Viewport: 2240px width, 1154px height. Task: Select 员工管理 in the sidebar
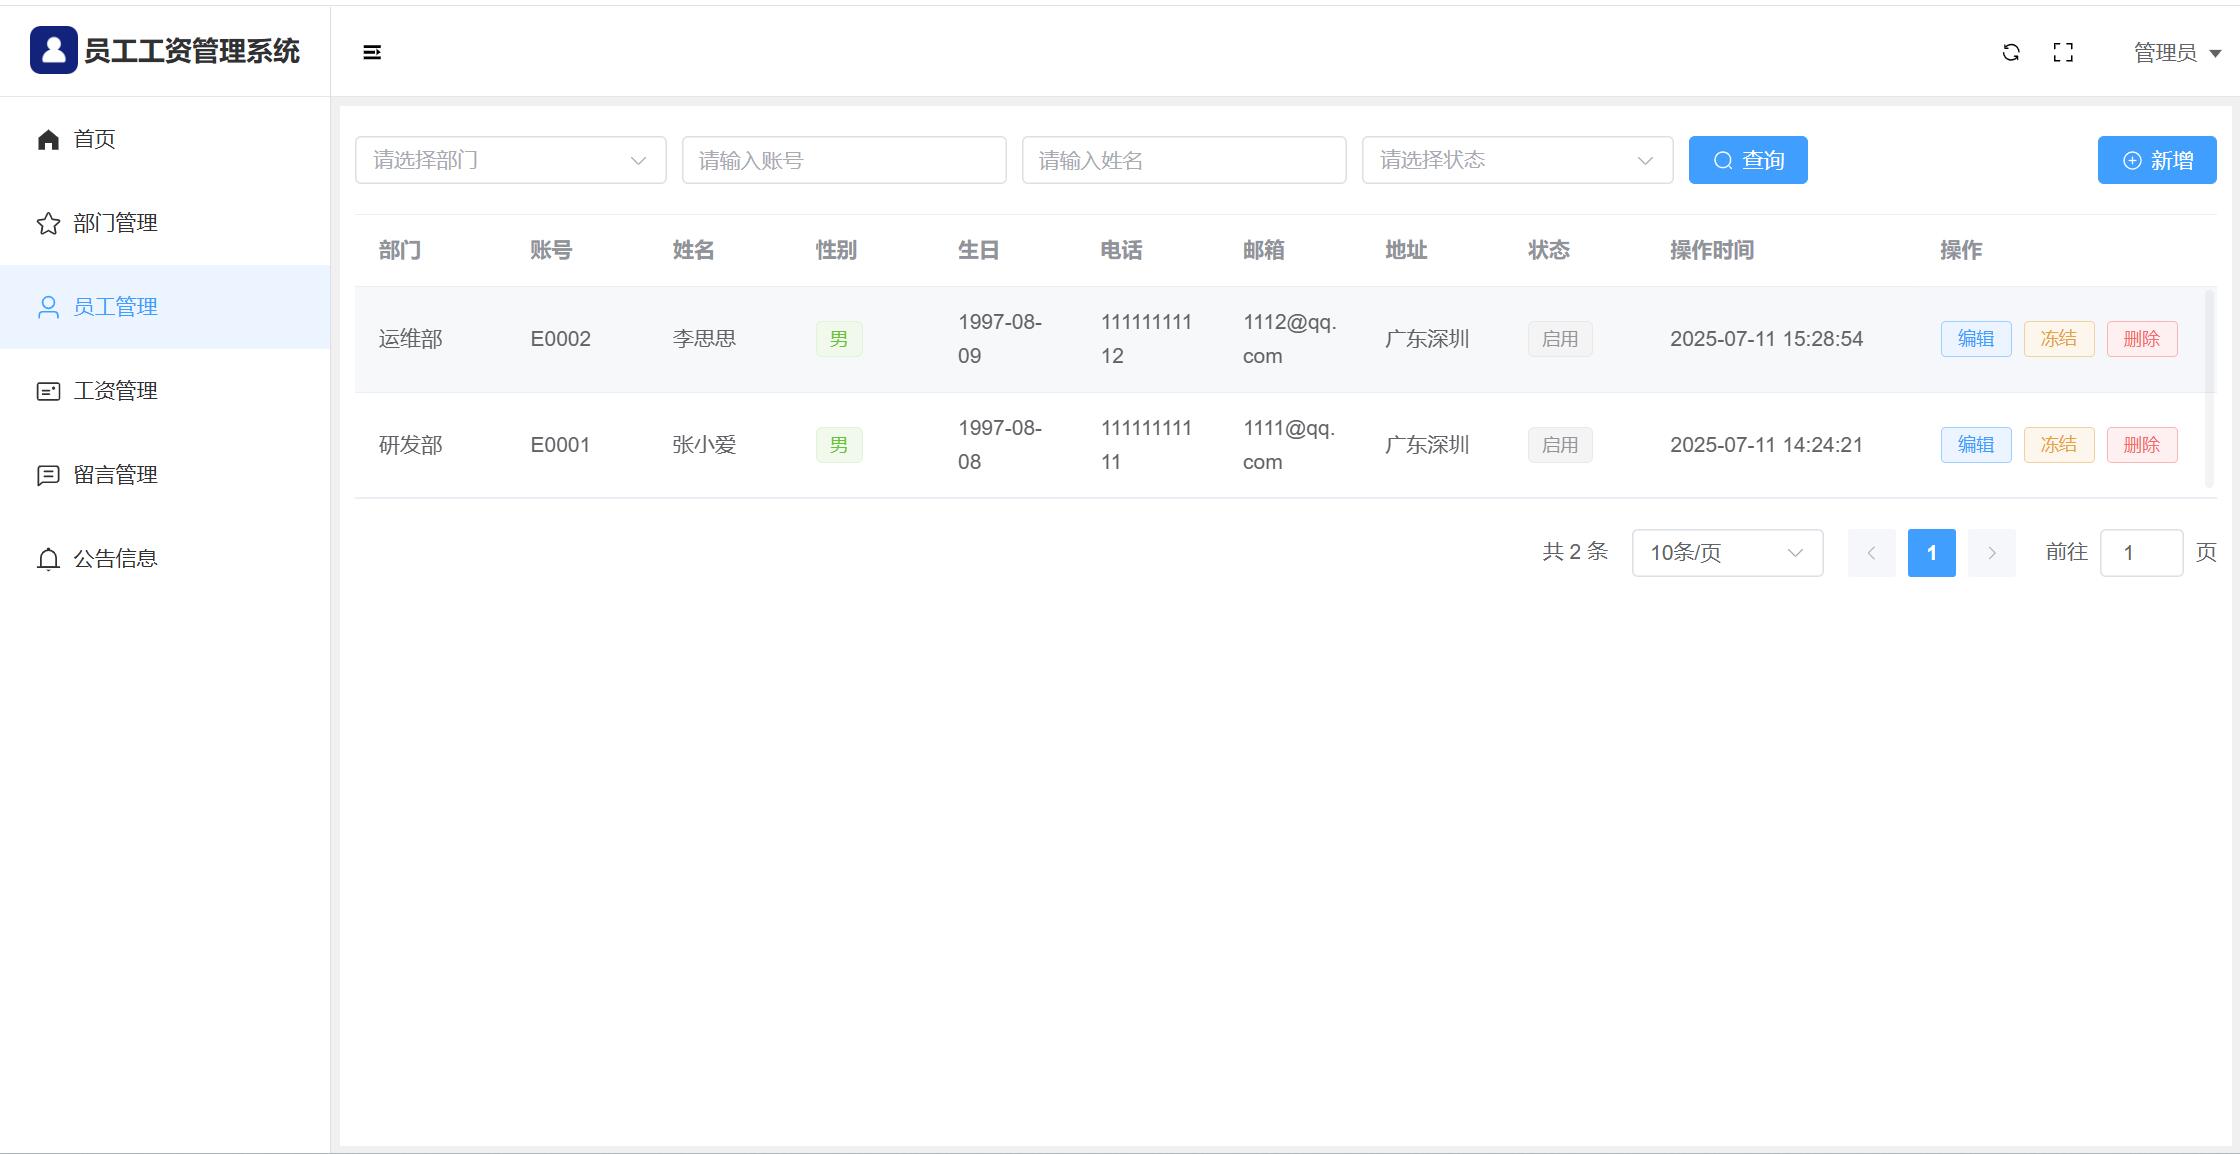coord(115,307)
